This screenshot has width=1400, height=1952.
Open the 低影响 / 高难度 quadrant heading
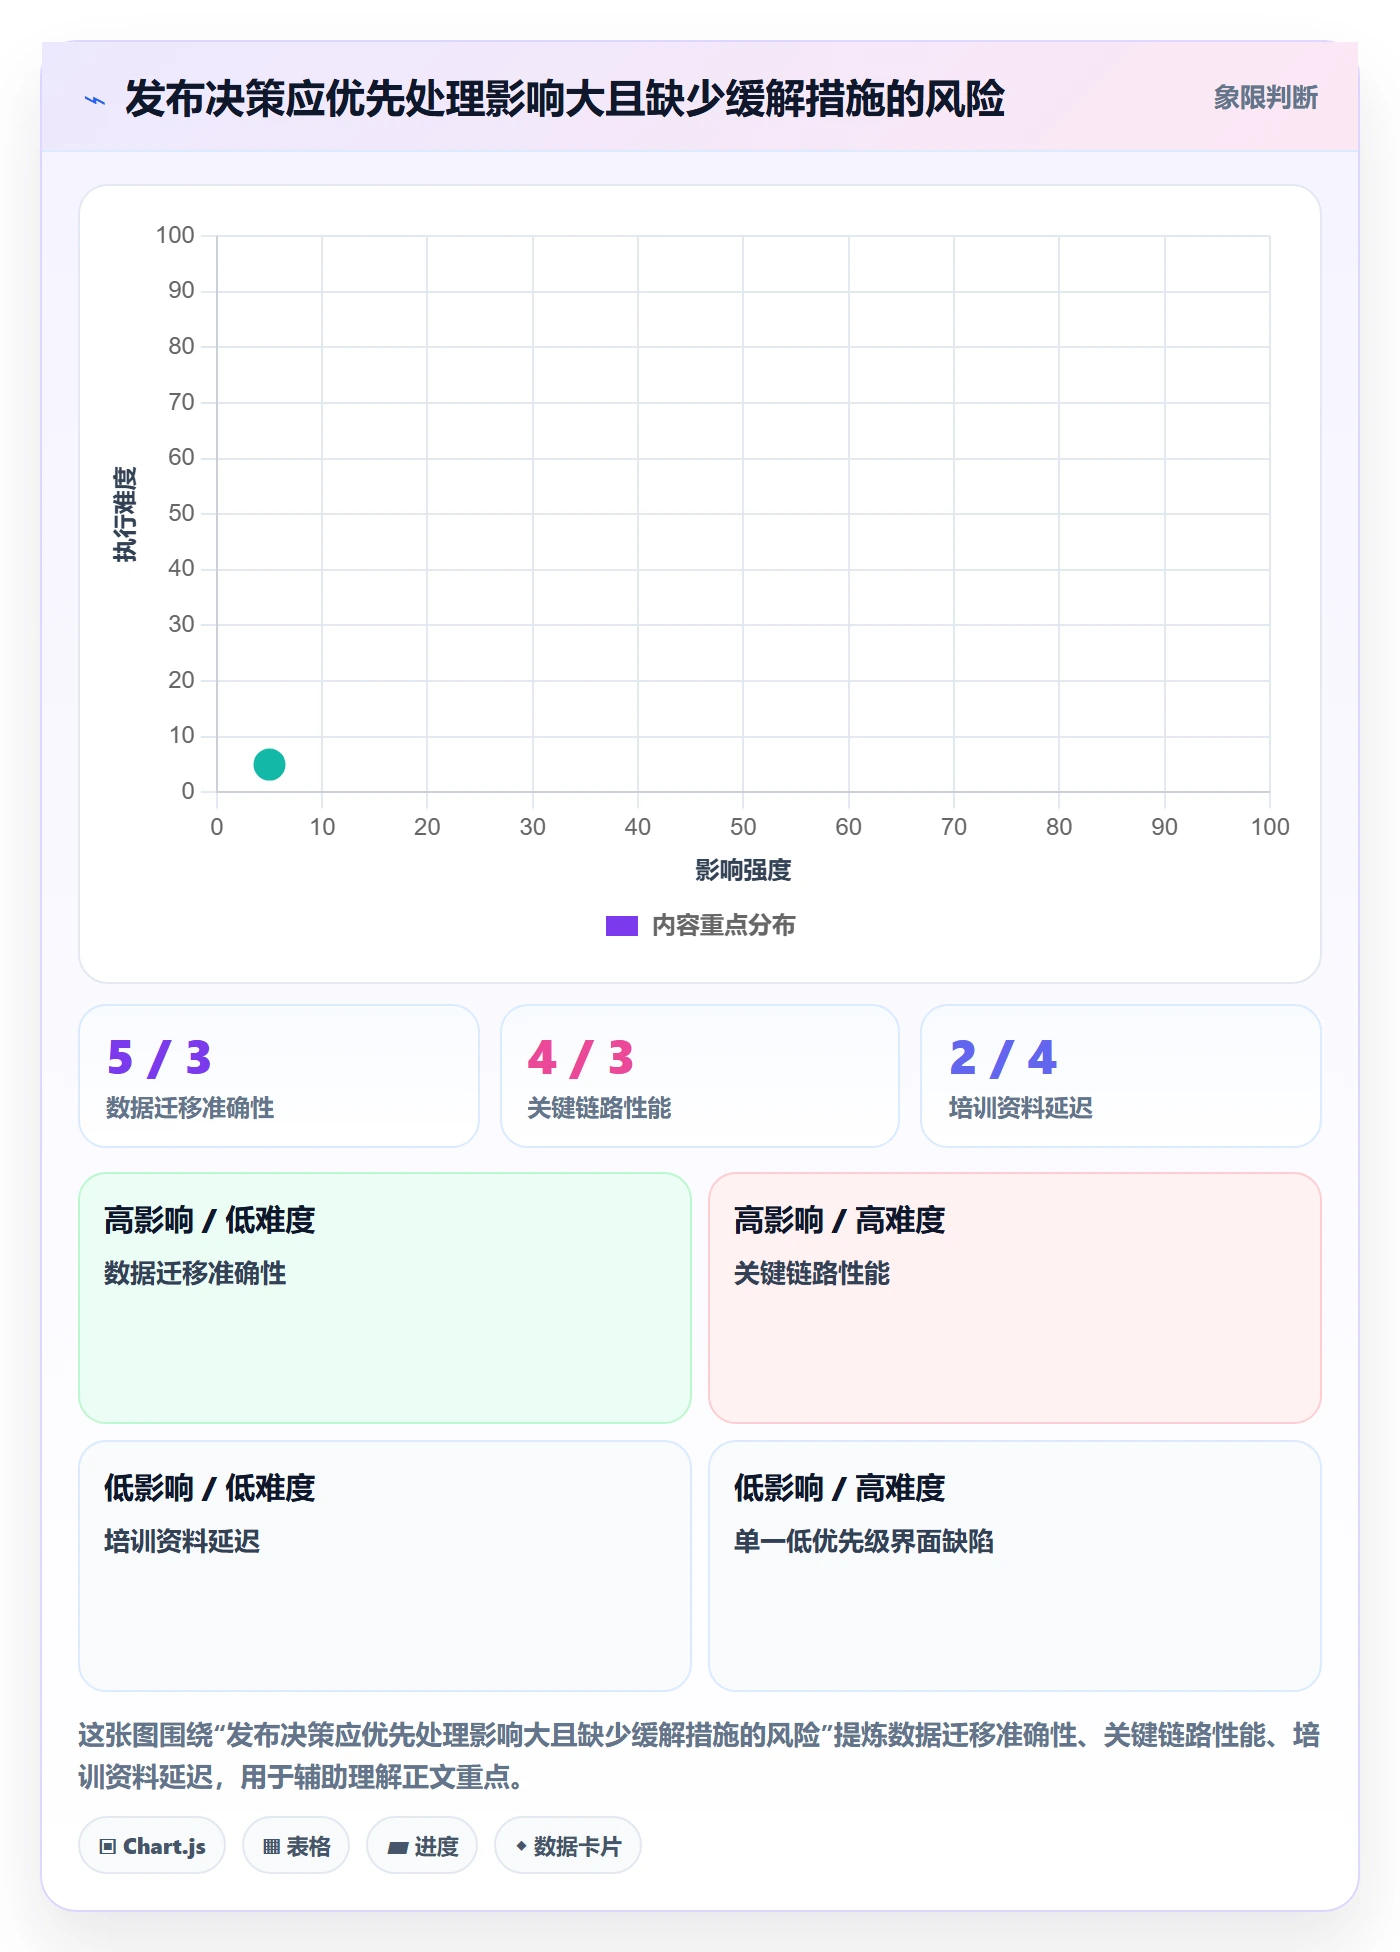839,1489
